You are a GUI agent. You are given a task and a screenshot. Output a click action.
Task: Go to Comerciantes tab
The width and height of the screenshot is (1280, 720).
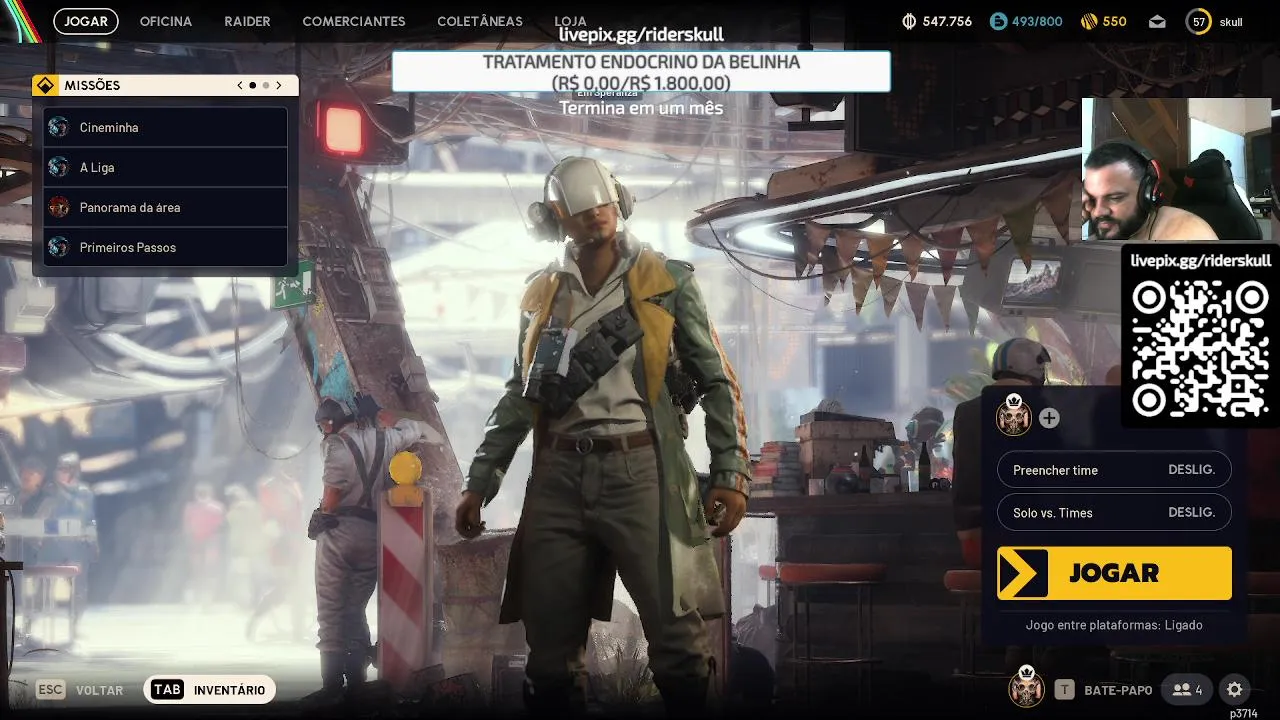354,21
